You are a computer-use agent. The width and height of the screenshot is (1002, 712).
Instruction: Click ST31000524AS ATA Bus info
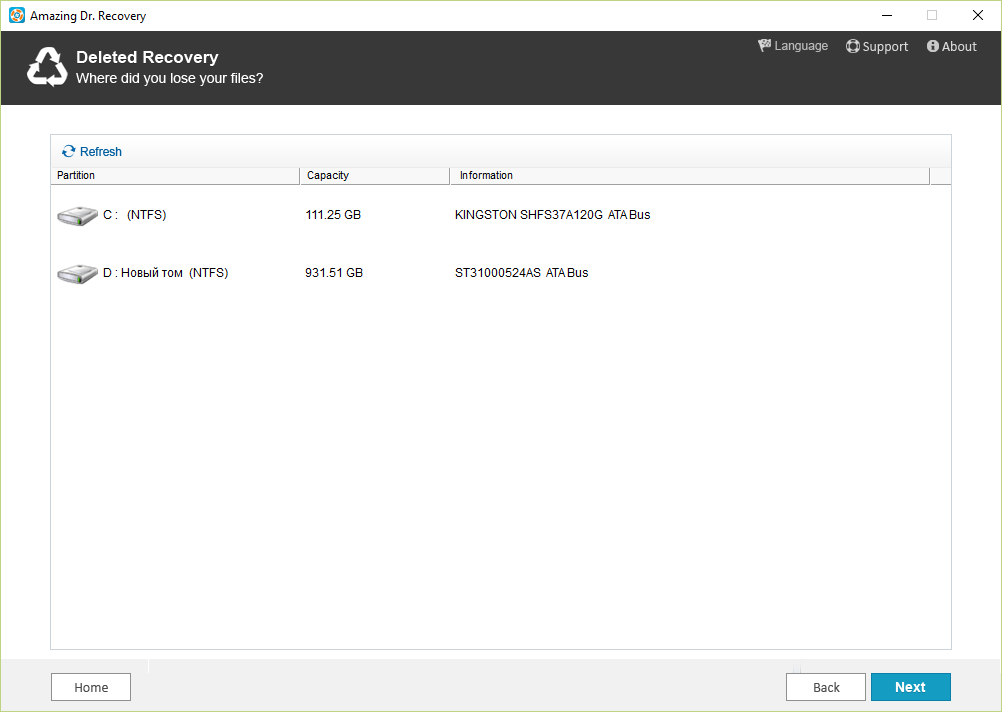coord(521,273)
